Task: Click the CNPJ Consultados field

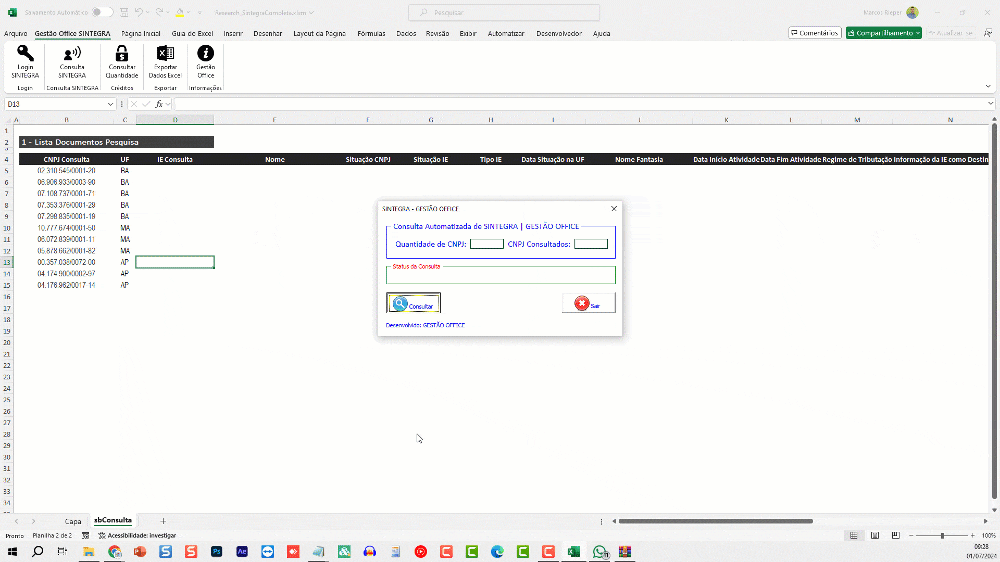Action: pyautogui.click(x=591, y=244)
